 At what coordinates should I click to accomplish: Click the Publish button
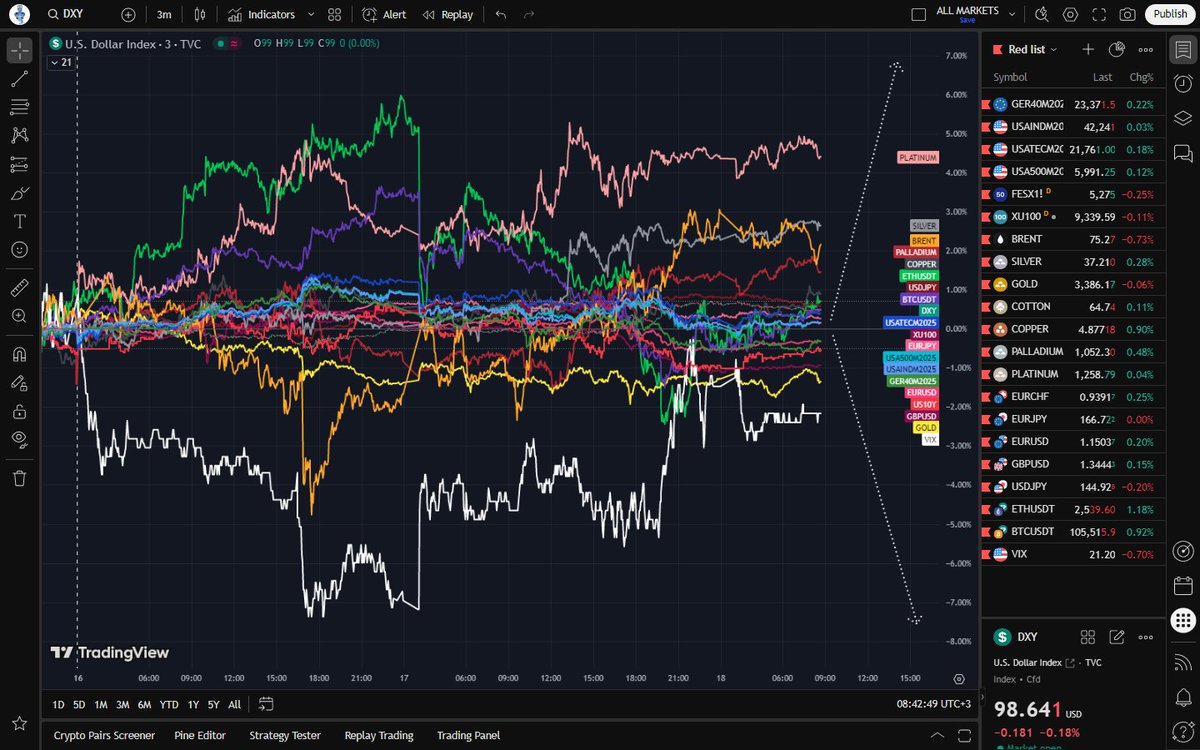coord(1169,14)
